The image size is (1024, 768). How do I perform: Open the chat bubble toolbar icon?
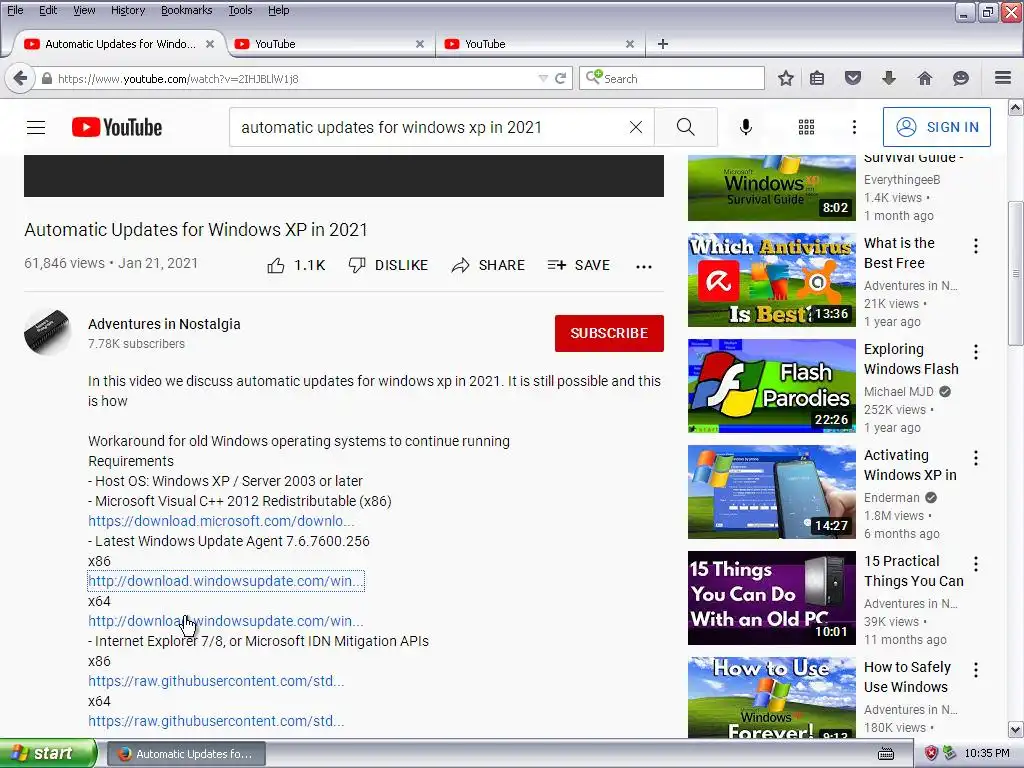[x=961, y=78]
